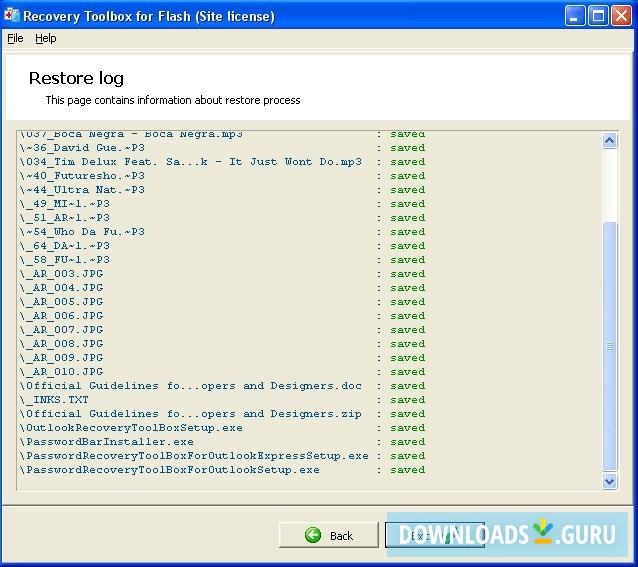Screen dimensions: 638x567
Task: Select the 034_Tim Delux Feat mp3 line
Action: [223, 162]
